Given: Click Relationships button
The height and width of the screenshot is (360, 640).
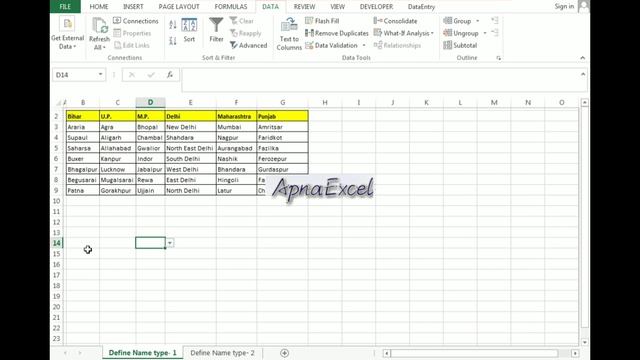Looking at the screenshot, I should coord(397,45).
